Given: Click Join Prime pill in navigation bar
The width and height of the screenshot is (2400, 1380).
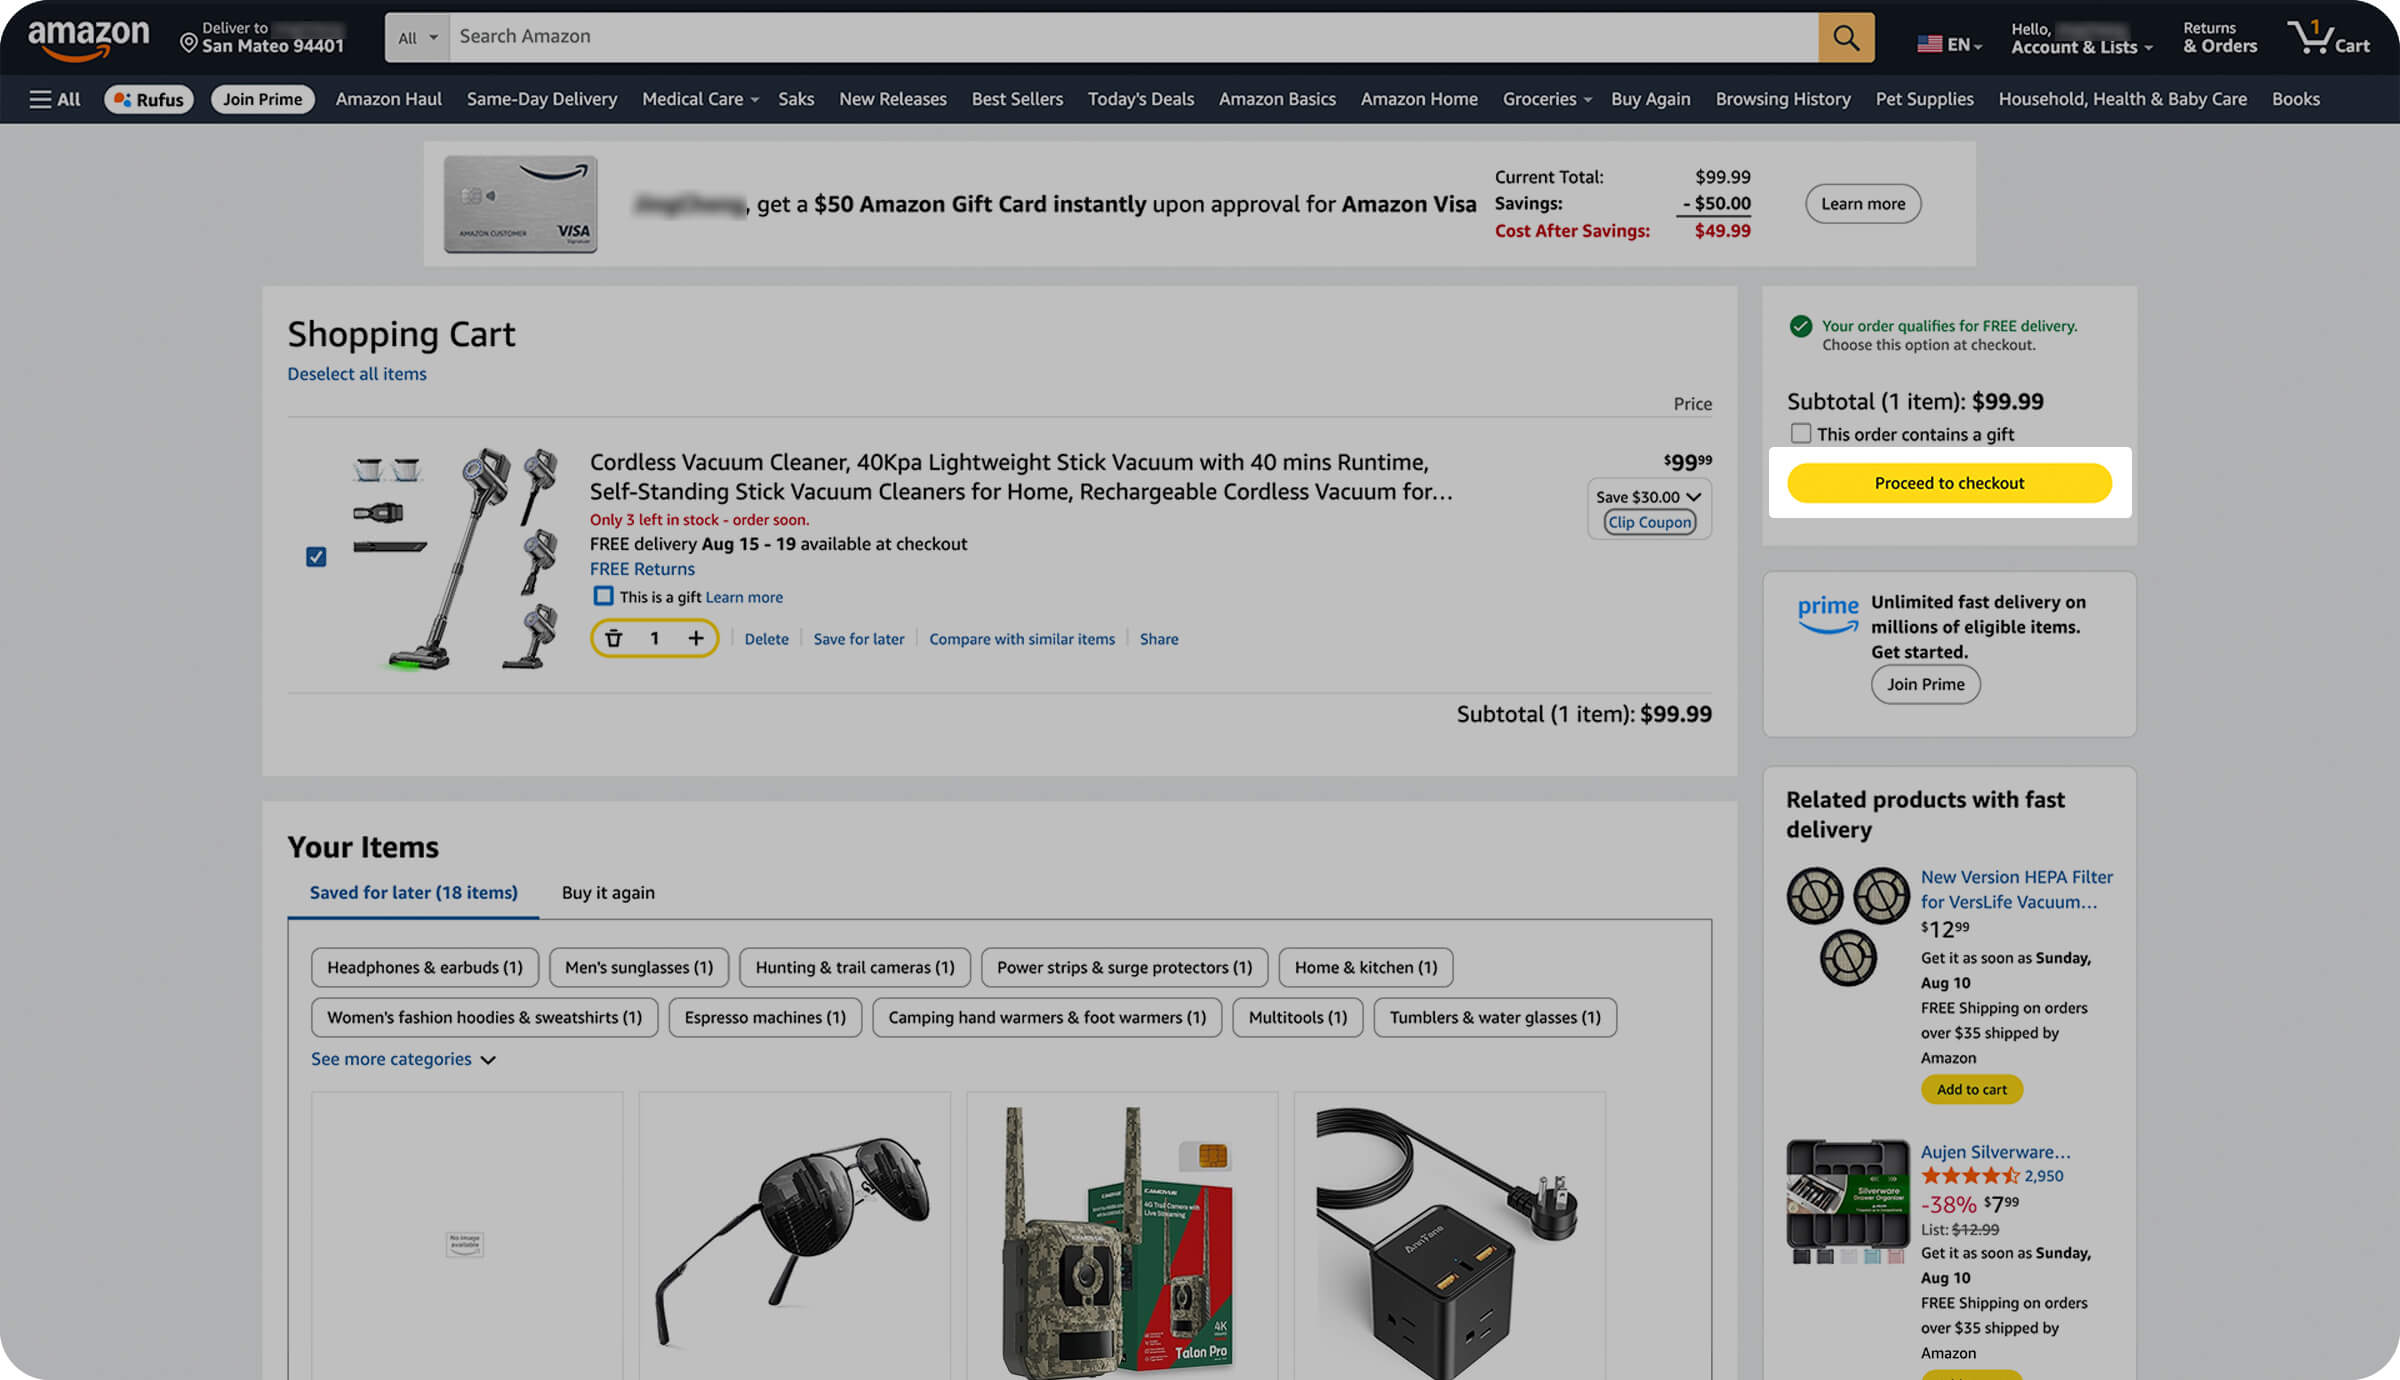Looking at the screenshot, I should [x=262, y=99].
